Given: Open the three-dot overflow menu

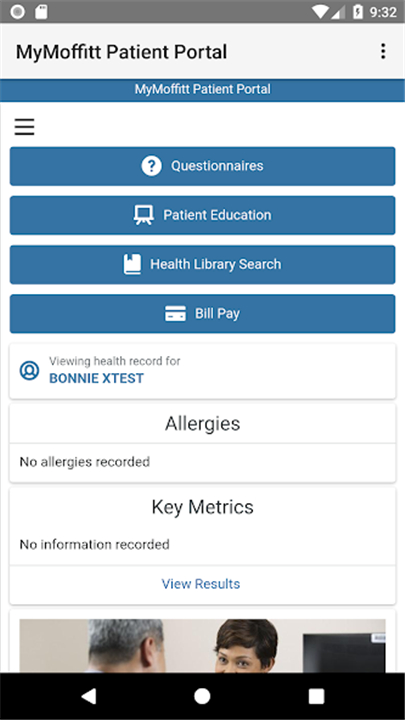Looking at the screenshot, I should click(x=383, y=51).
